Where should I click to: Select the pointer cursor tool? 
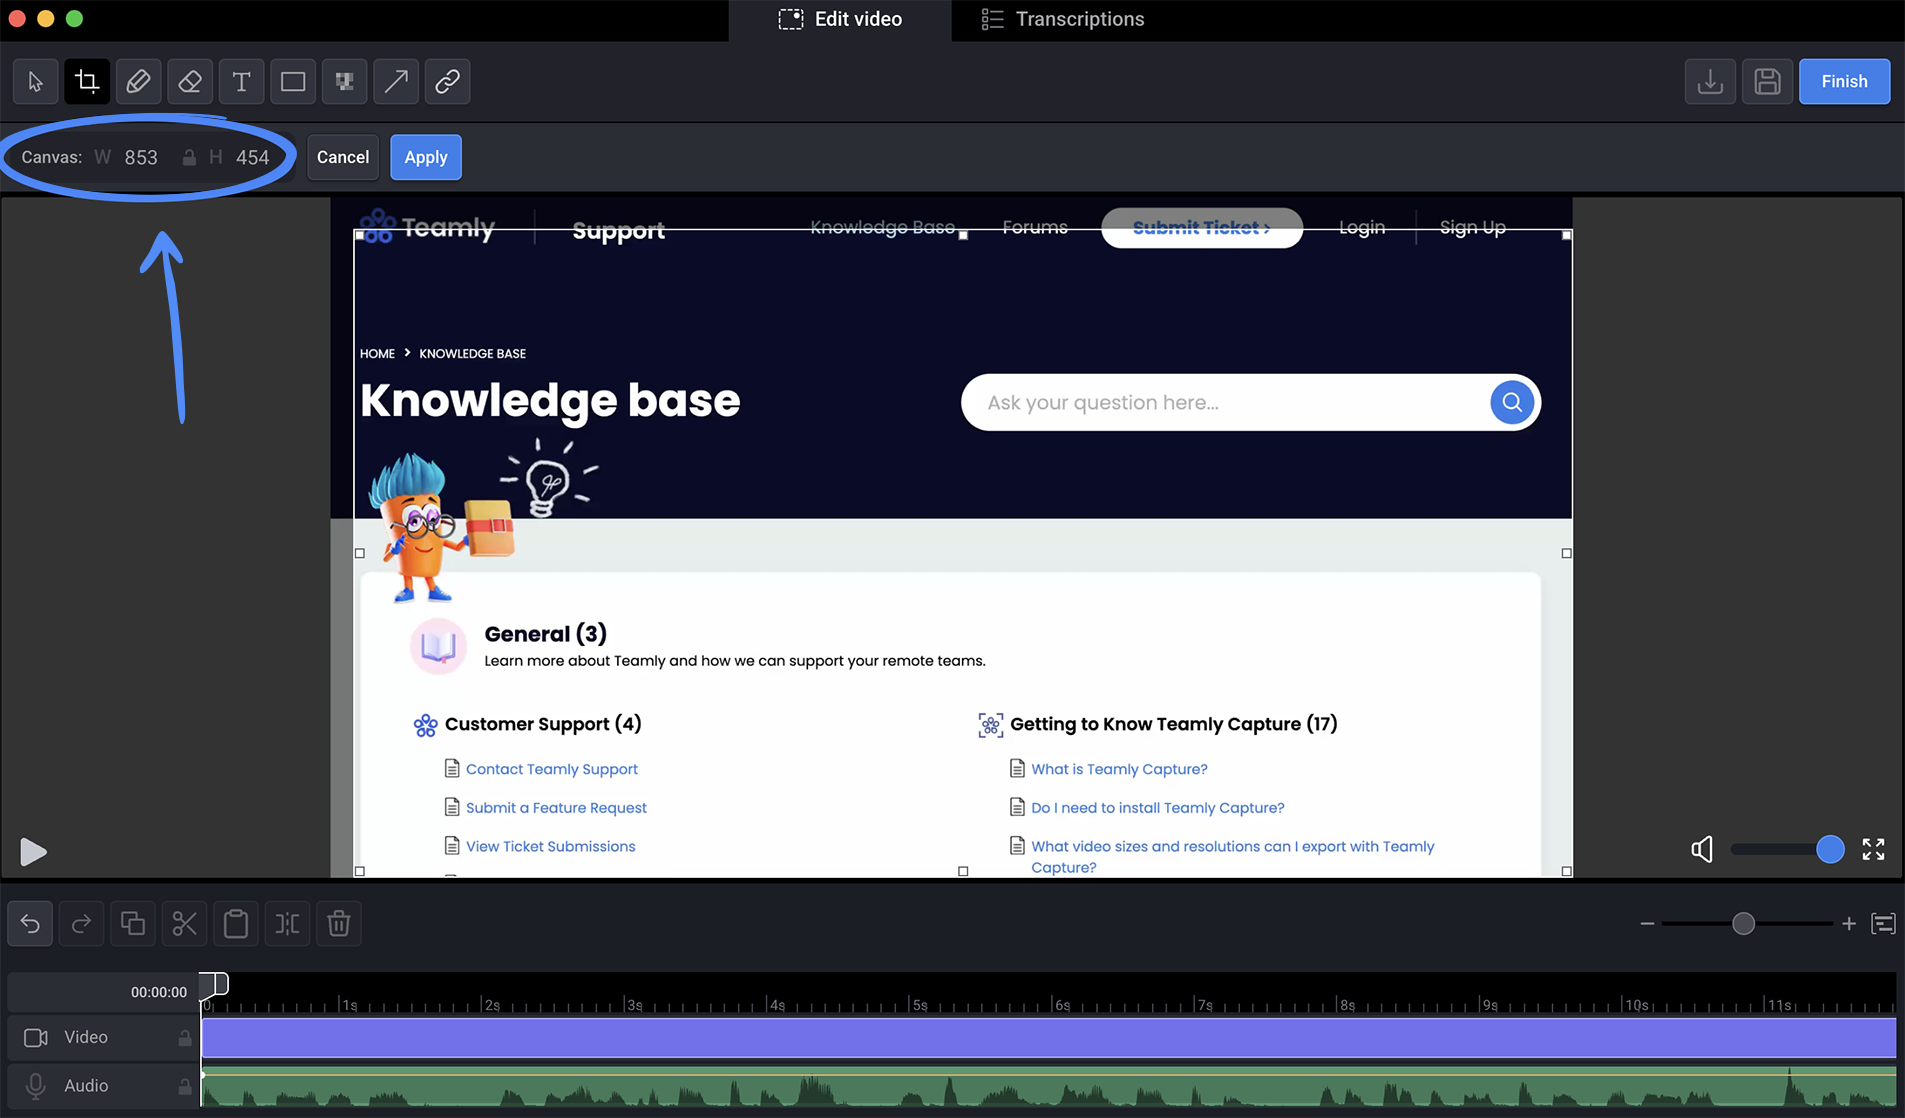click(35, 81)
